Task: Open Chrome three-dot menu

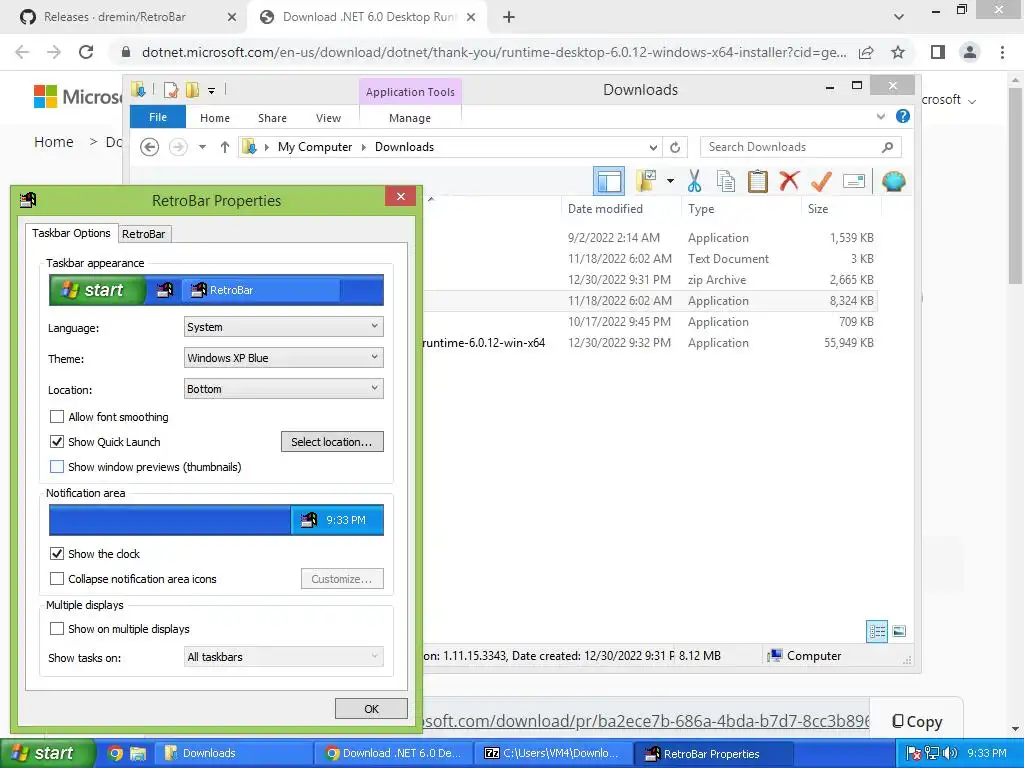Action: coord(1002,52)
